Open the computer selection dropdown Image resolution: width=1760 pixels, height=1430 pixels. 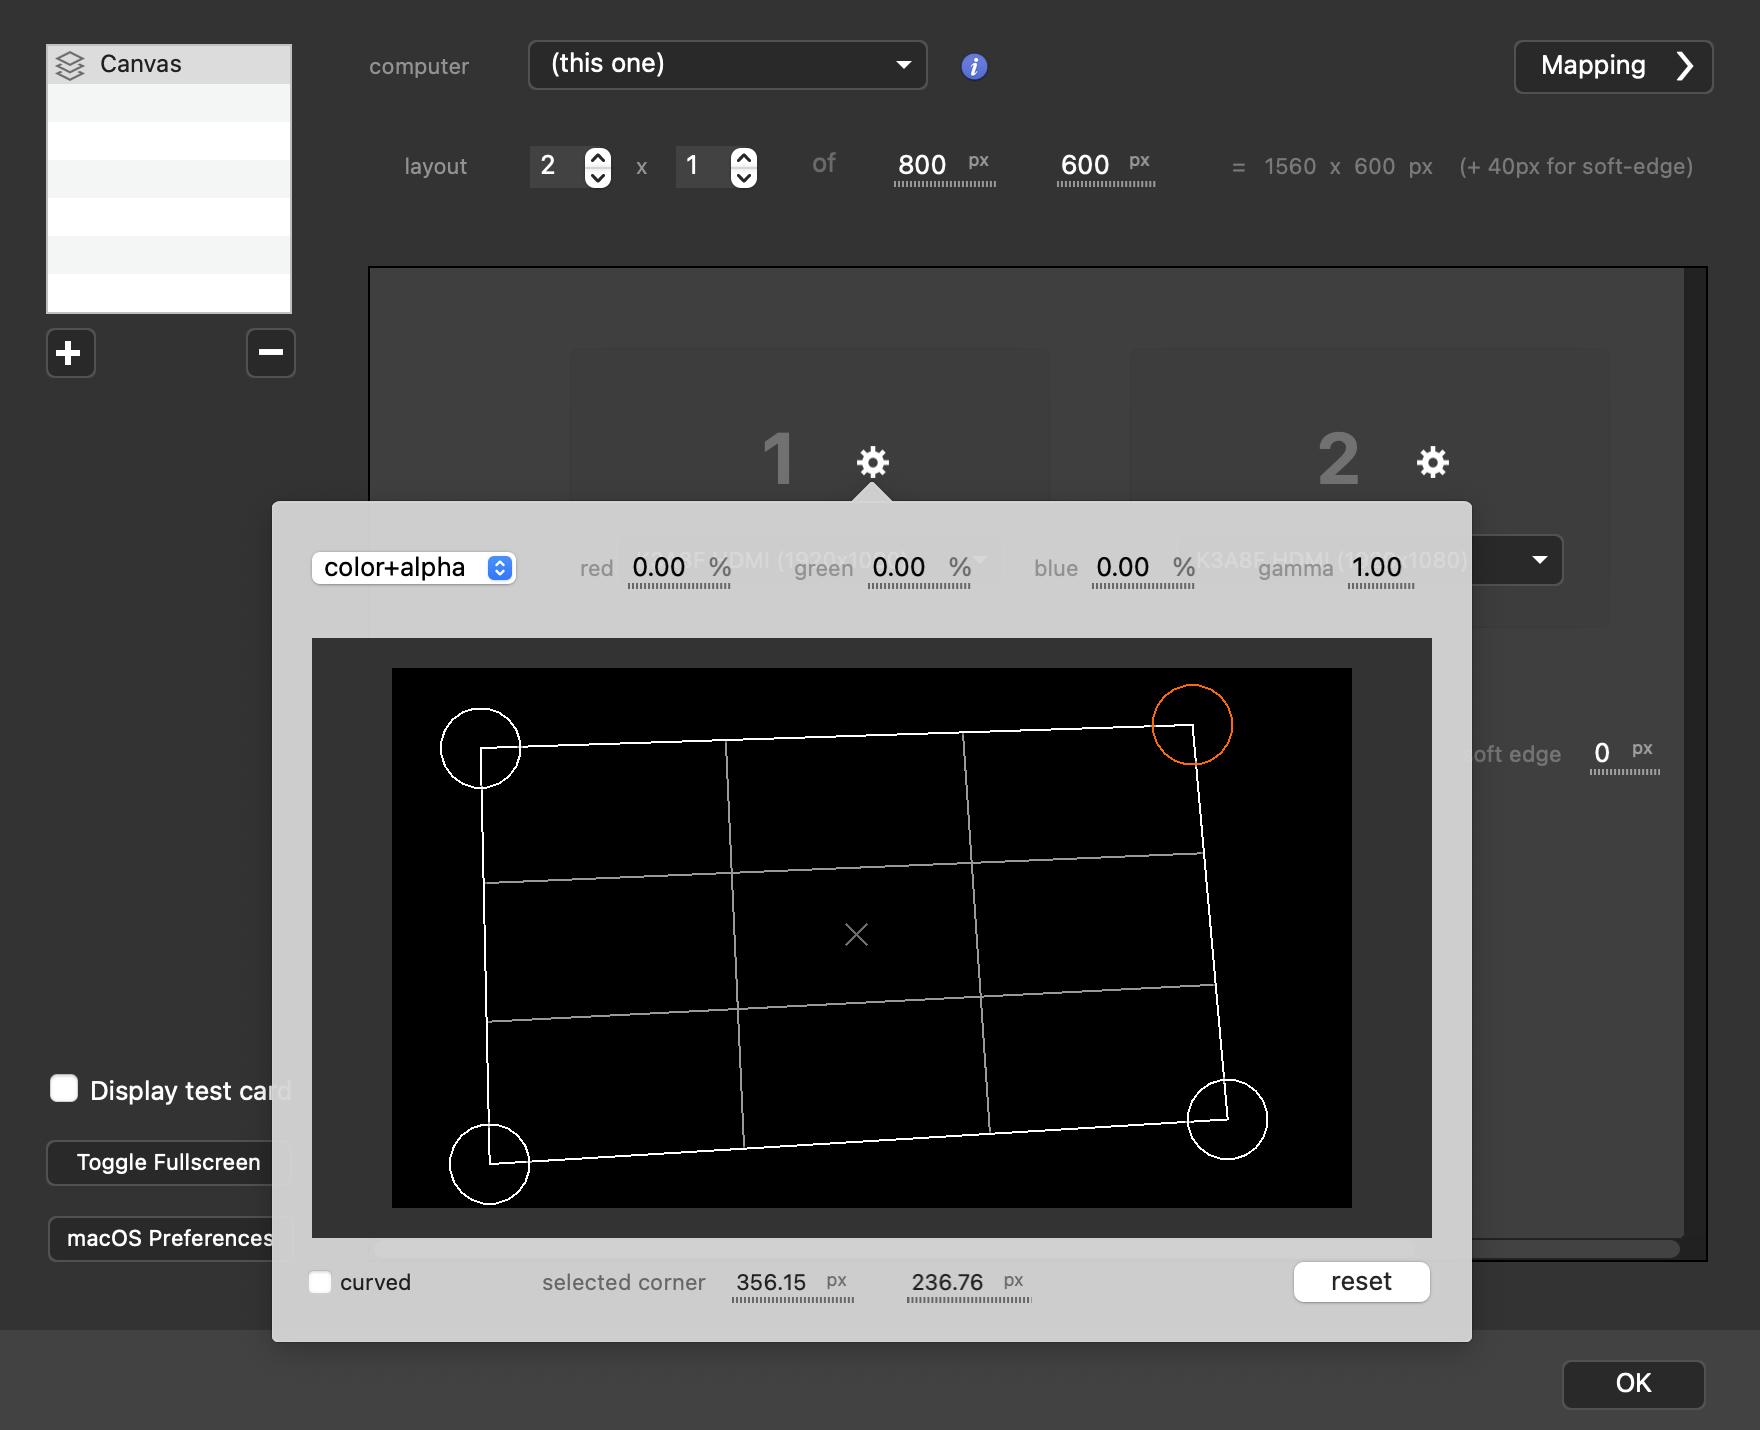click(727, 65)
